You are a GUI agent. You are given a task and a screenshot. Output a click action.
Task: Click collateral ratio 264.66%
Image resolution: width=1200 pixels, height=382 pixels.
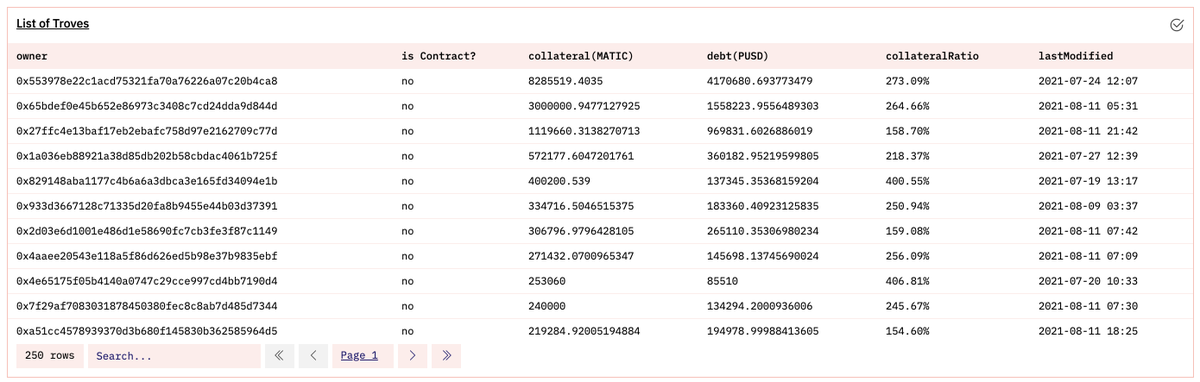(x=908, y=106)
